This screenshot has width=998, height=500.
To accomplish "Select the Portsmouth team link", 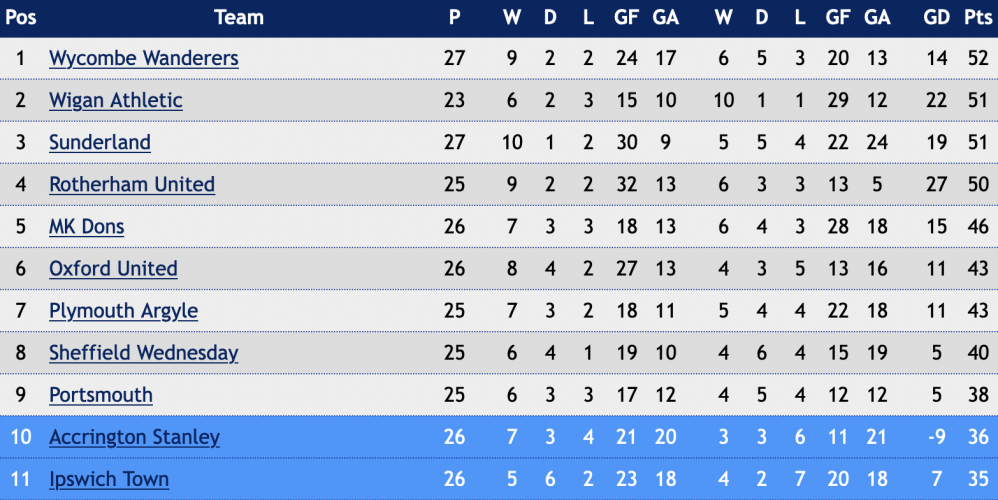I will [101, 395].
